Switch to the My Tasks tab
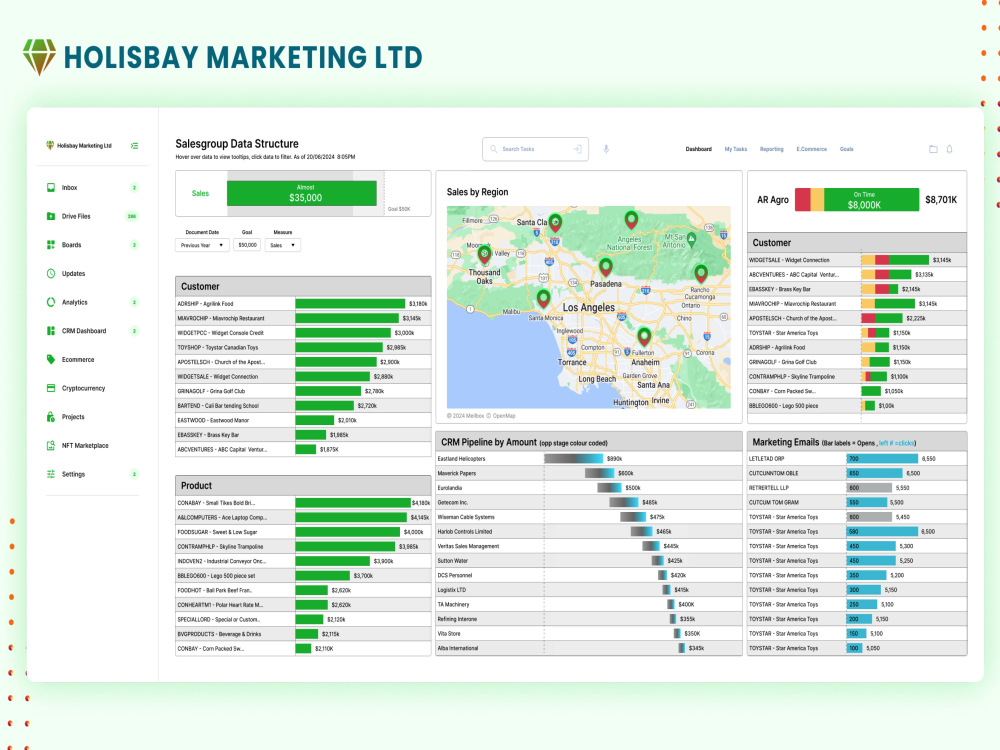The width and height of the screenshot is (1000, 750). coord(735,149)
